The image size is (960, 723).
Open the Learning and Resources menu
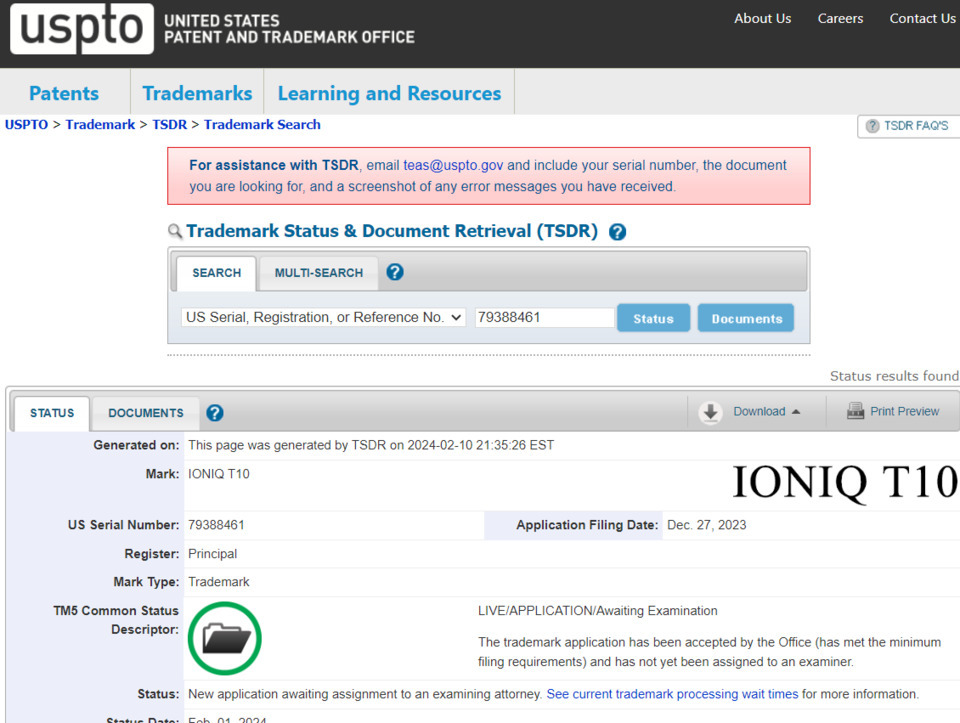coord(389,93)
